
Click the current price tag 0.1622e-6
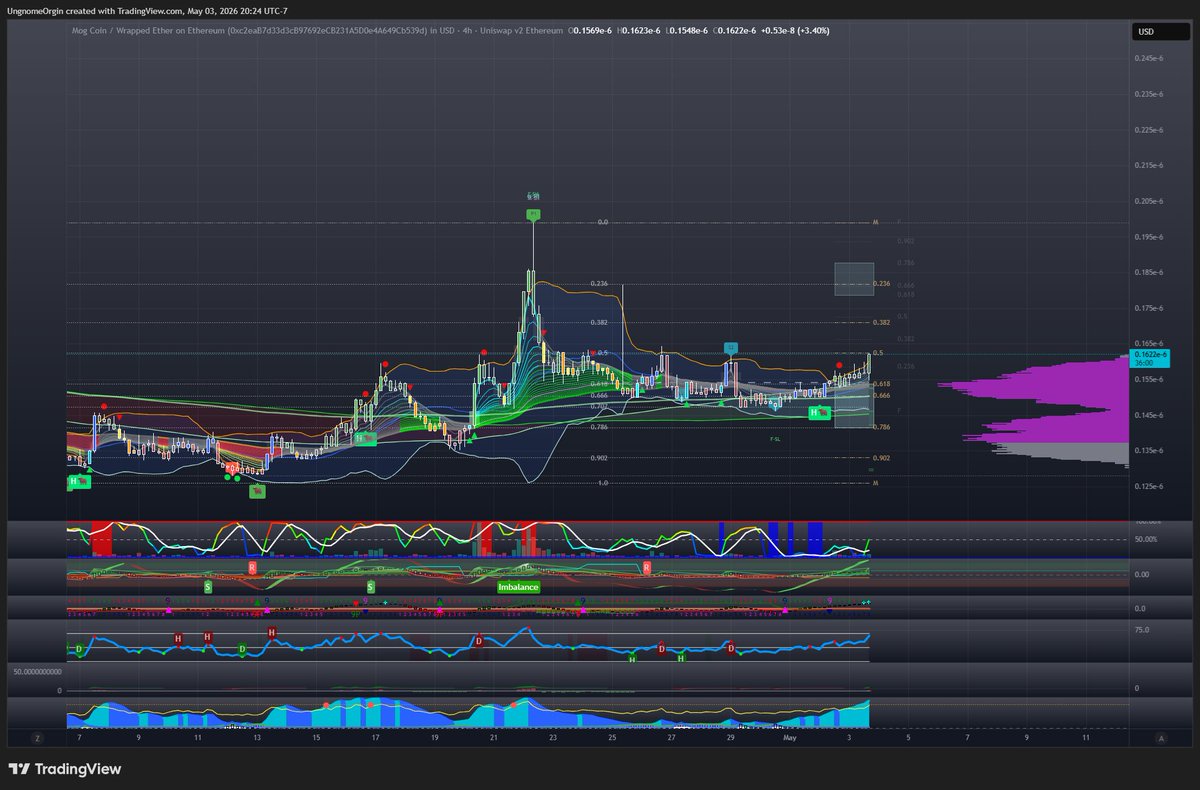1149,358
